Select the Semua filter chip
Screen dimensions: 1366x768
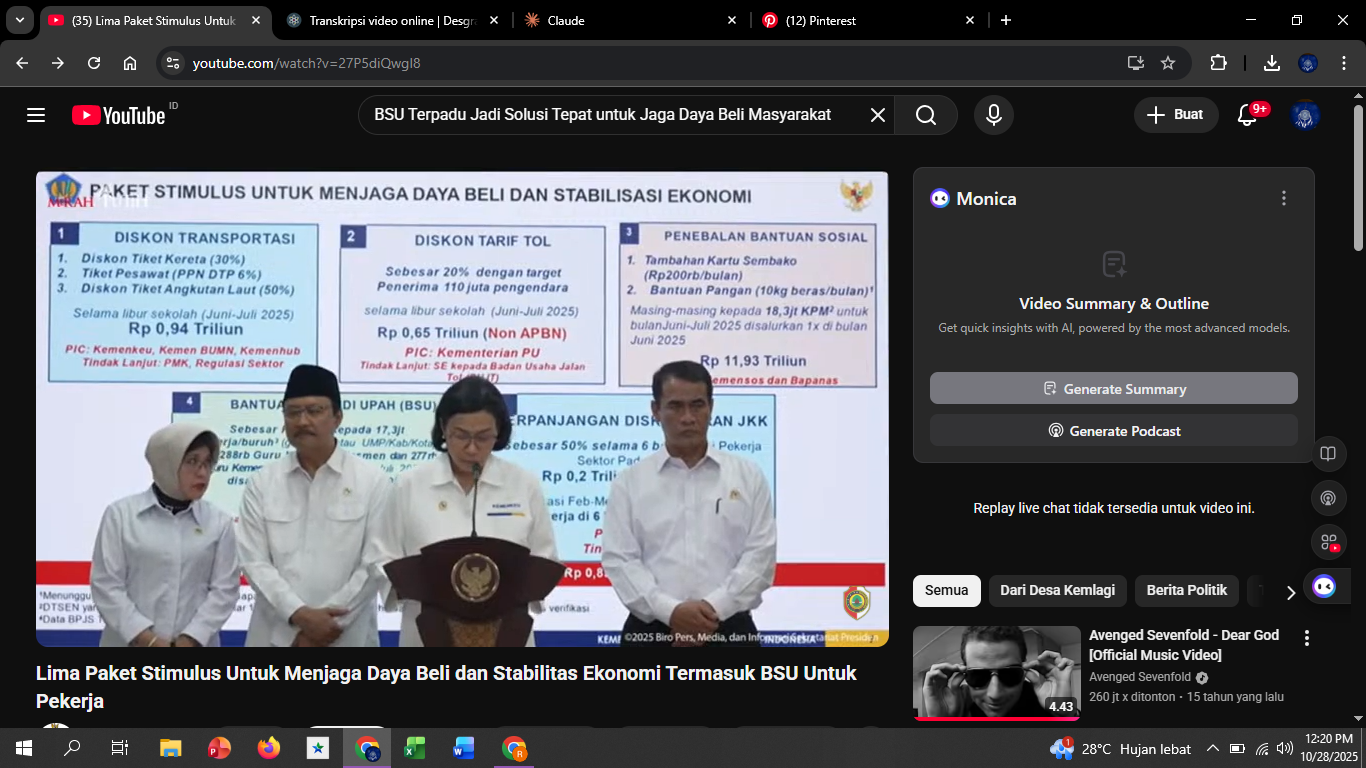[946, 590]
